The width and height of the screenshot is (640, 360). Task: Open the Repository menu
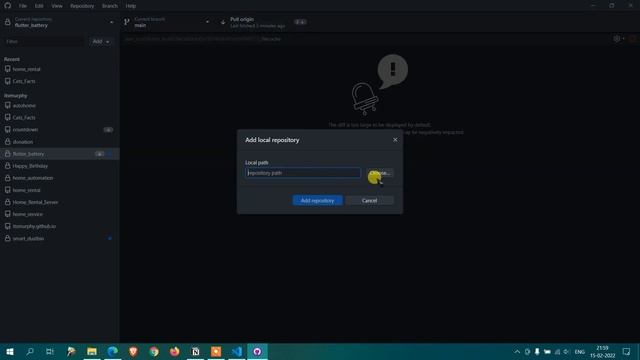point(82,6)
